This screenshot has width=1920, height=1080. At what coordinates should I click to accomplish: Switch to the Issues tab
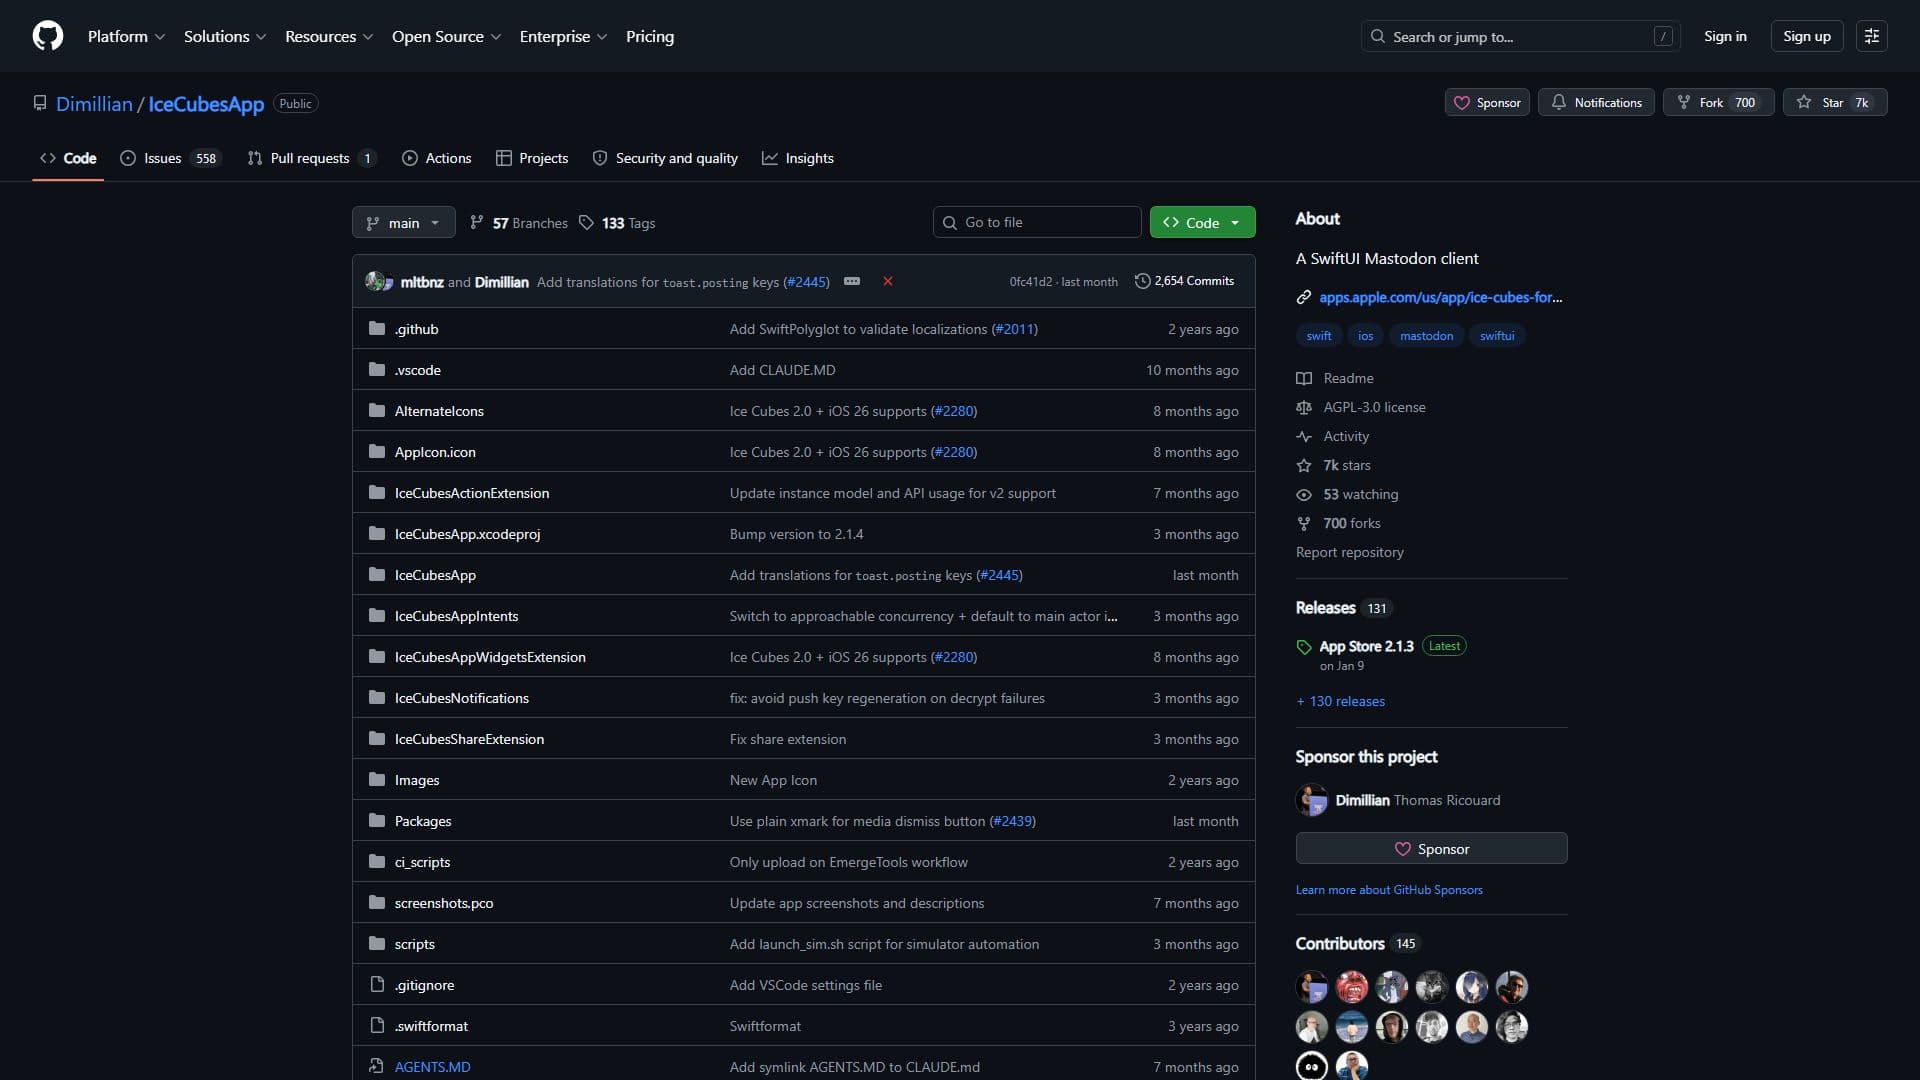point(169,158)
